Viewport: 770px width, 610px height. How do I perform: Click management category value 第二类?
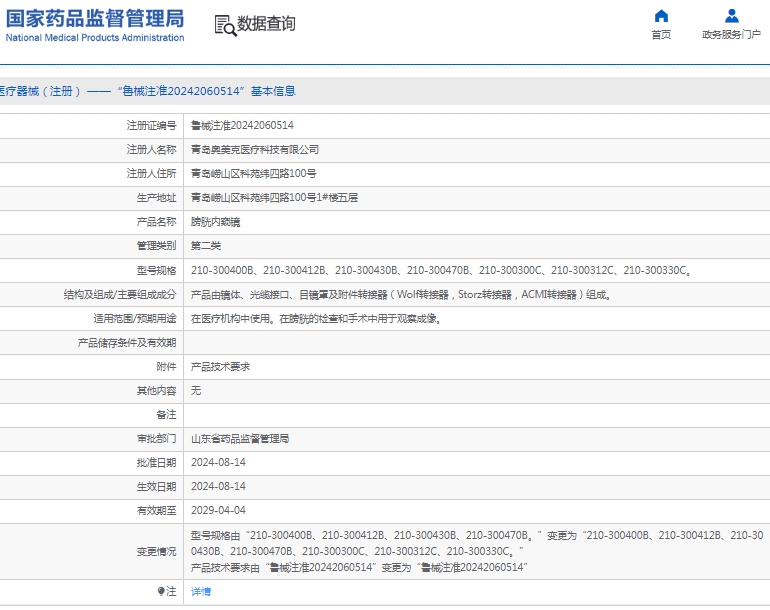206,246
